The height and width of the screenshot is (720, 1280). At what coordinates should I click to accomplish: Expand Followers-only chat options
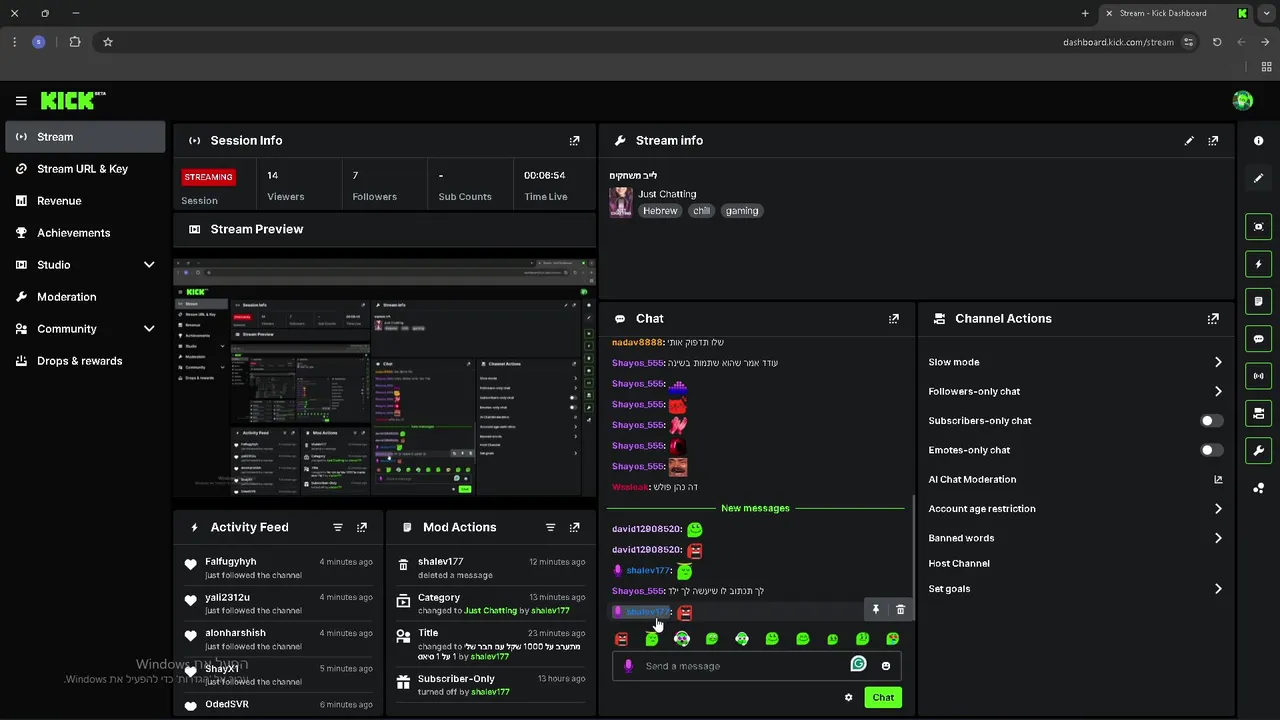1218,391
